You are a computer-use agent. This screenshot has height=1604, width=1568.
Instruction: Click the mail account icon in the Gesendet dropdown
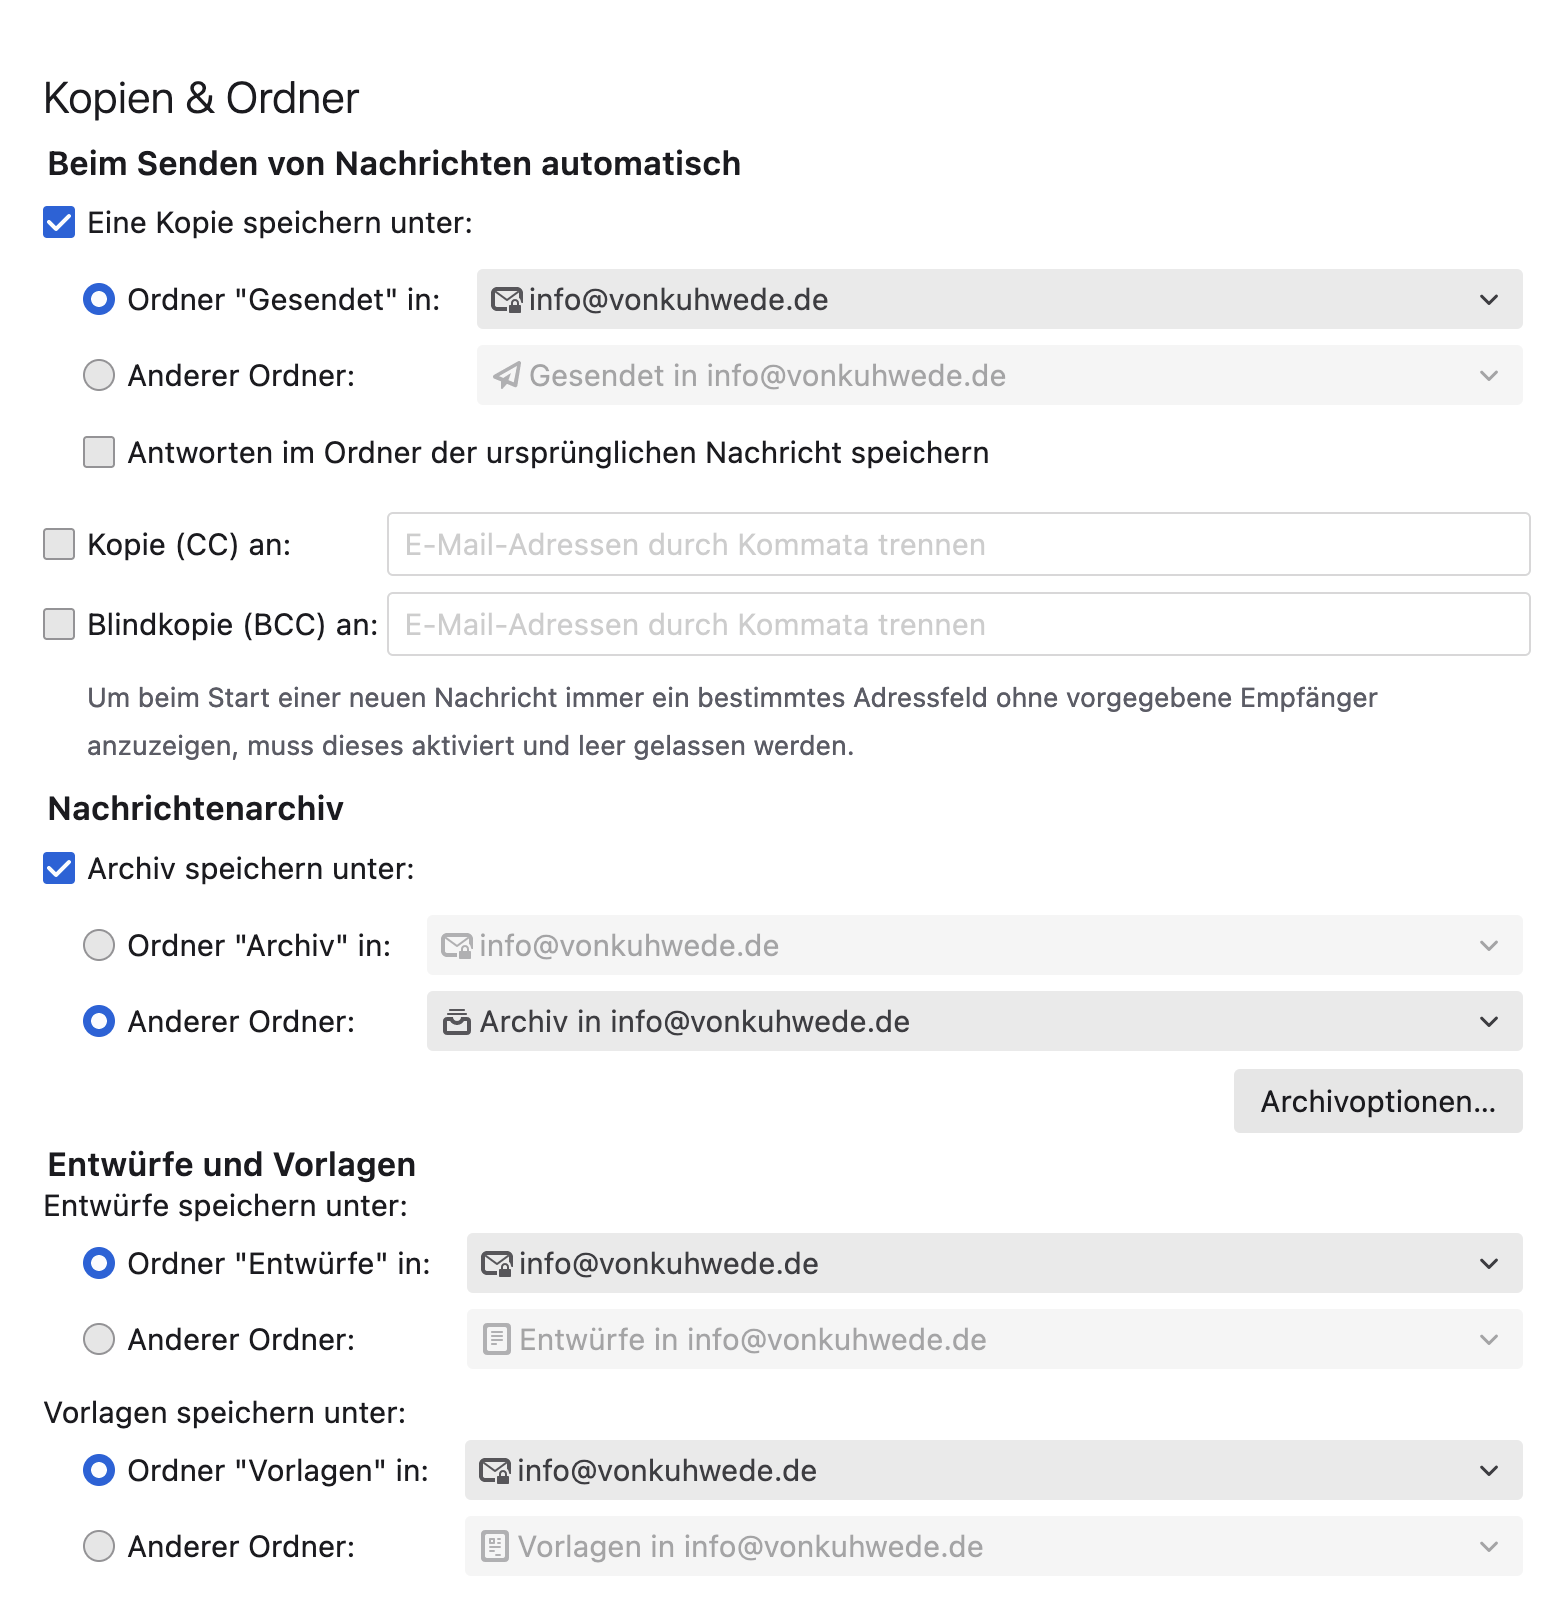click(507, 300)
